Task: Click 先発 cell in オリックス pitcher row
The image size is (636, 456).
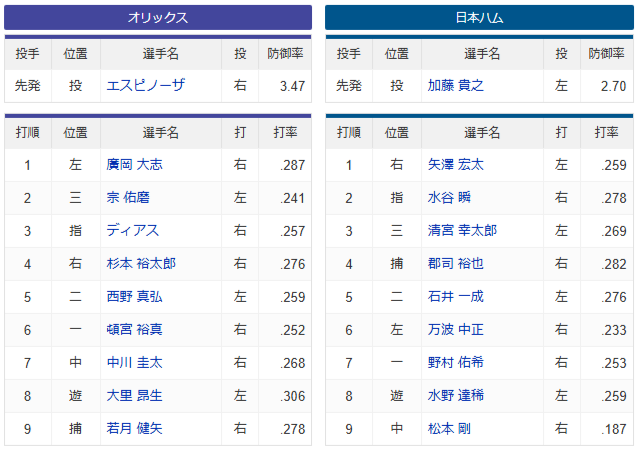Action: pyautogui.click(x=28, y=85)
